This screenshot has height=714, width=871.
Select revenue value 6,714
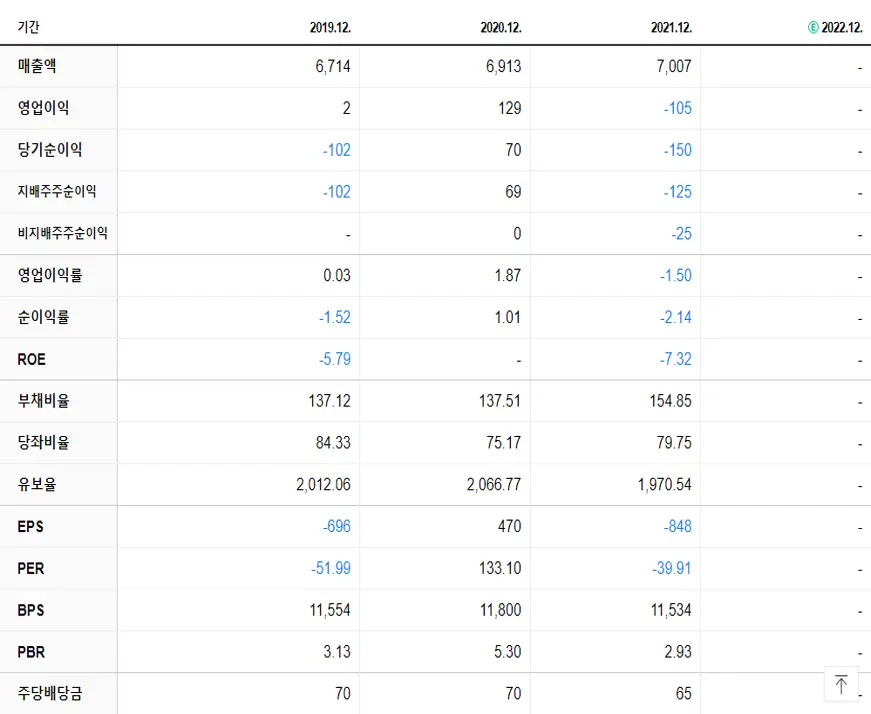(x=333, y=66)
